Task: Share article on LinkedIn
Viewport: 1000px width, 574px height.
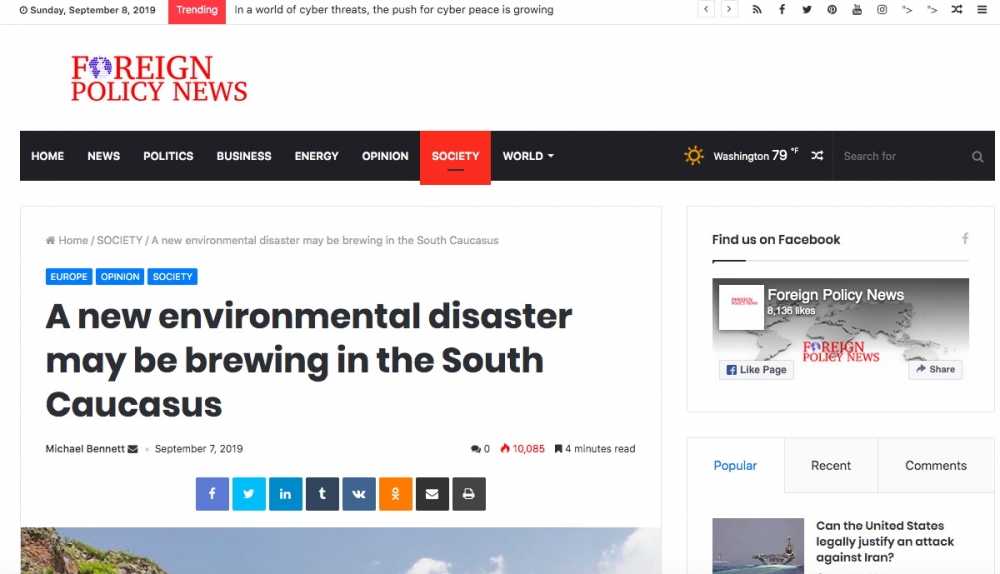Action: pyautogui.click(x=285, y=494)
